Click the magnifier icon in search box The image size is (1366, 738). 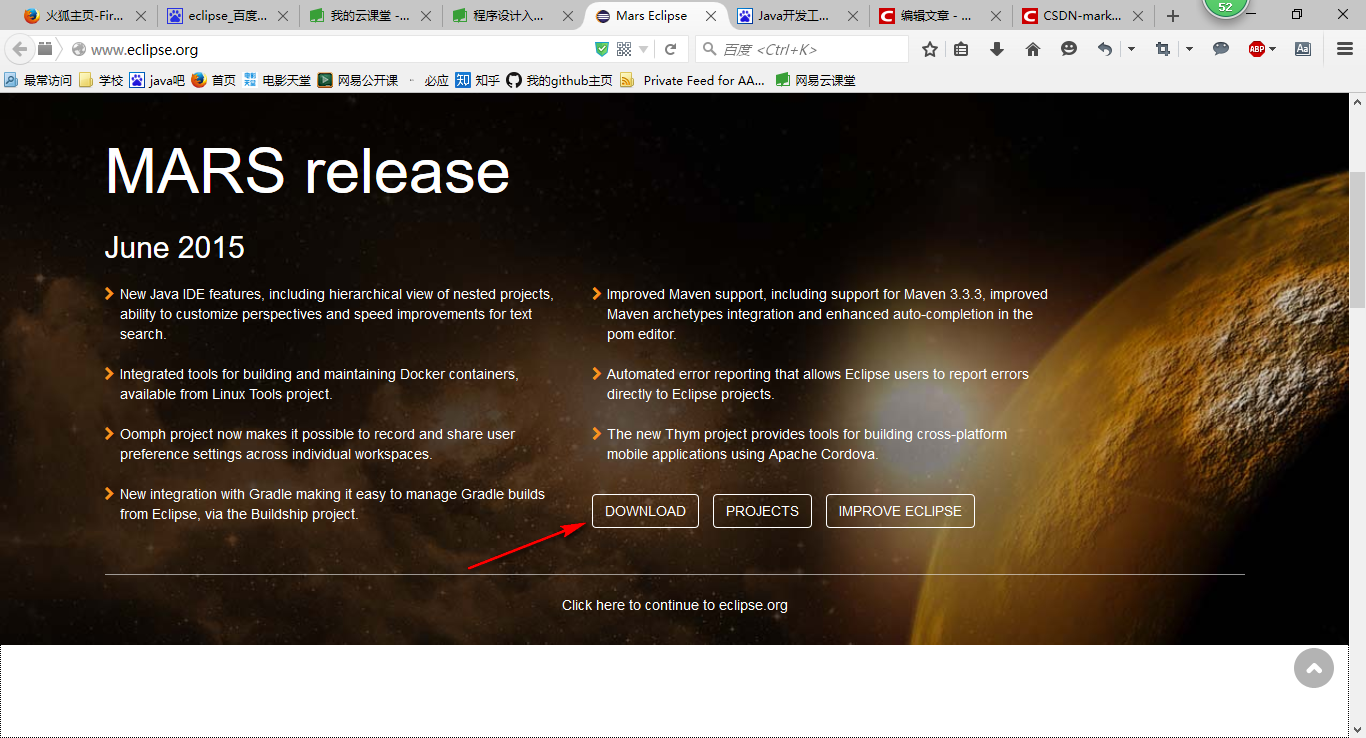coord(709,49)
